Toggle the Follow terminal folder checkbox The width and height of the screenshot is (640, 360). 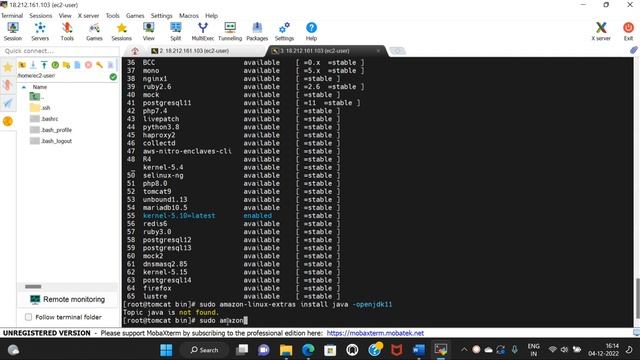(28, 317)
